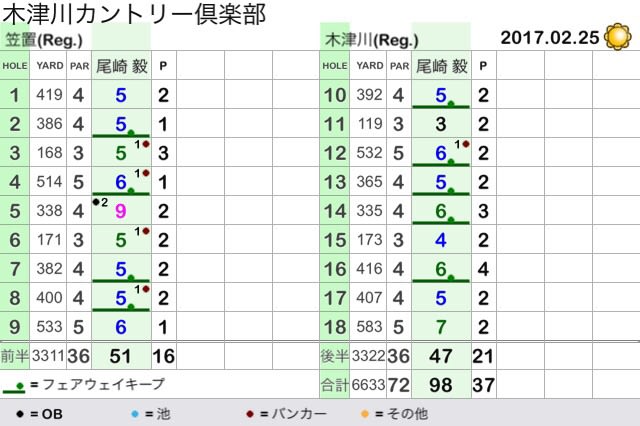
Task: Click the score 6 on hole 12
Action: point(441,153)
